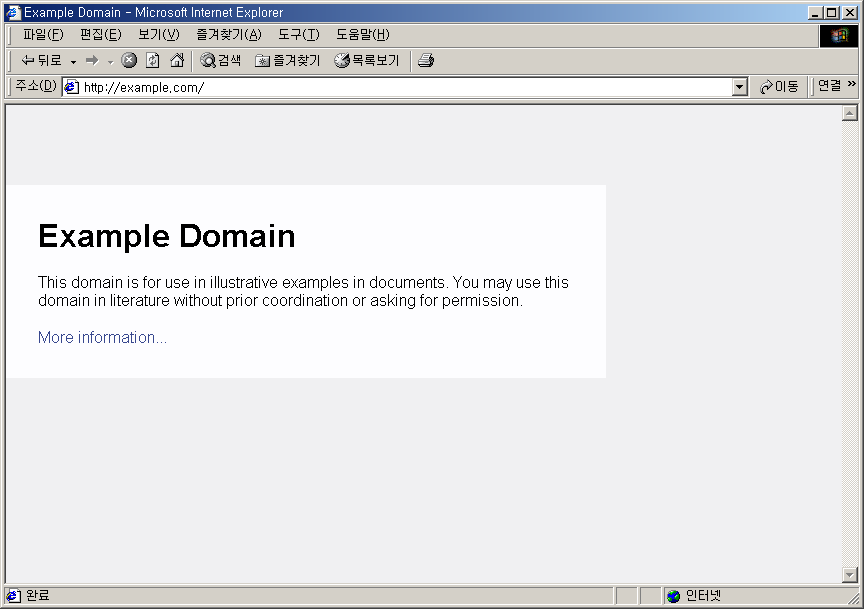Open the Back history dropdown arrow
864x609 pixels.
73,61
